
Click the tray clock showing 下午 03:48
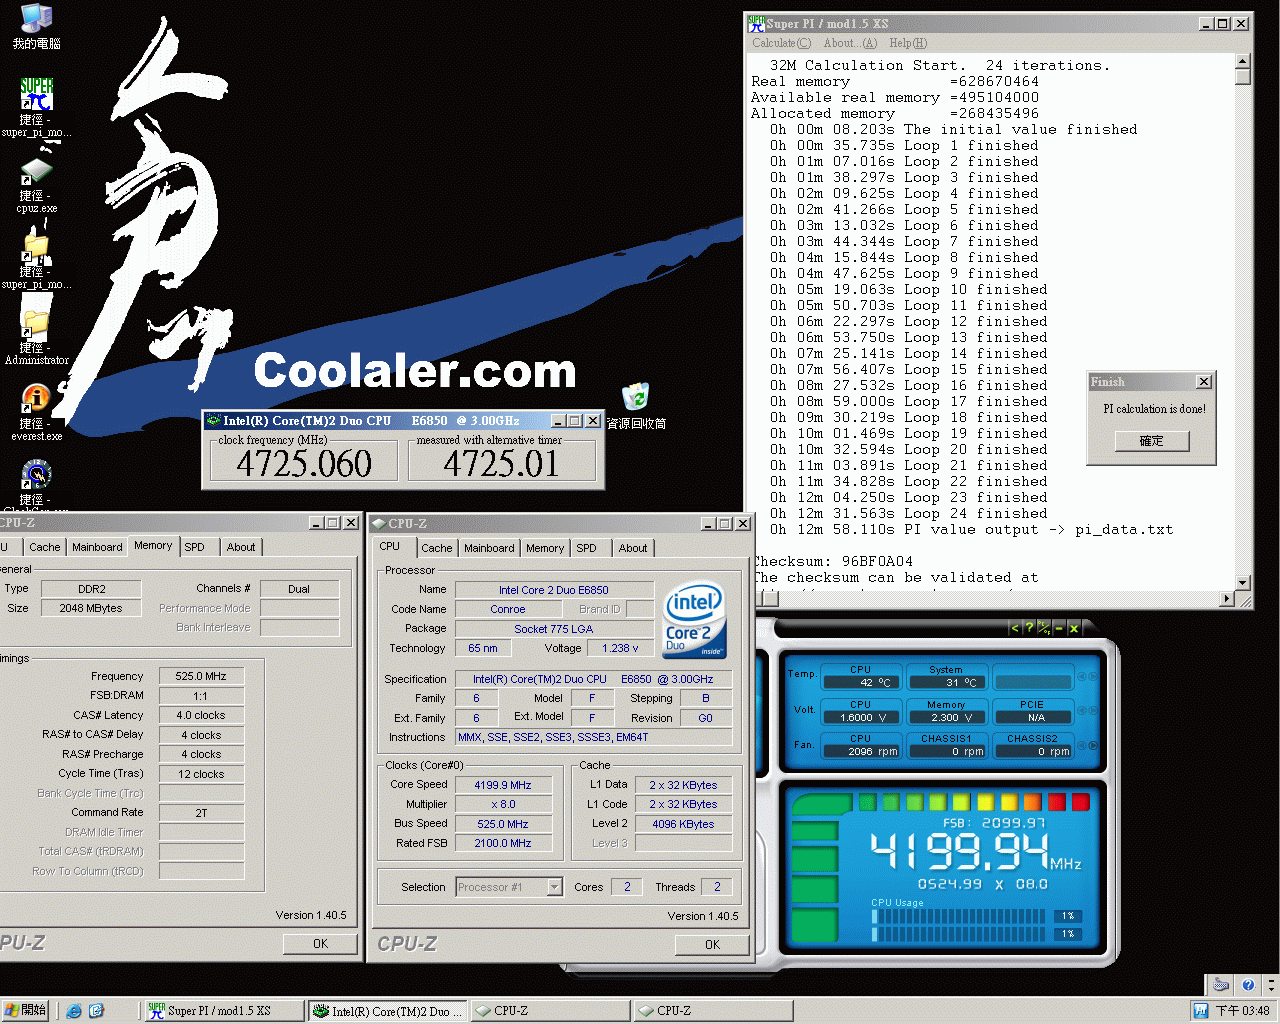point(1243,1011)
